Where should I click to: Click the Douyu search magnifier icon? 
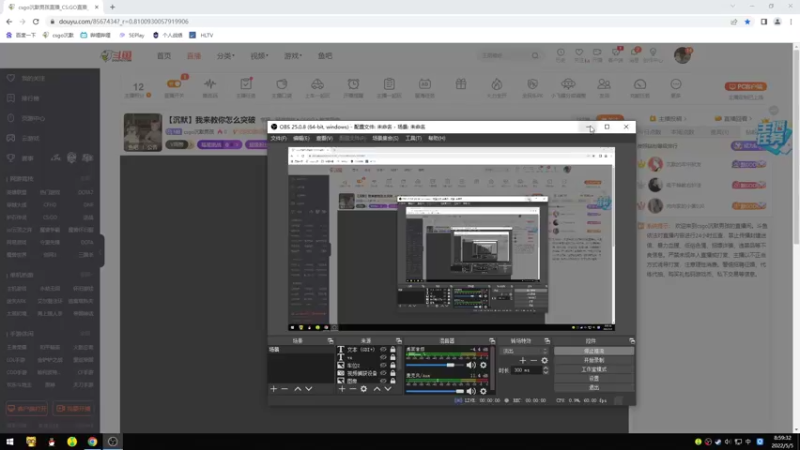[535, 56]
